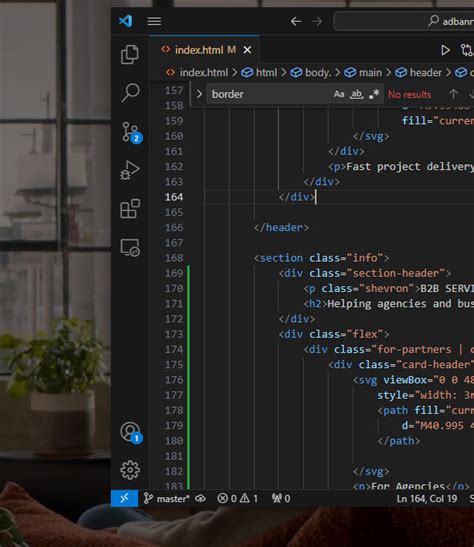Open errors and warnings status indicator
Screen dimensions: 474x547
(238, 499)
